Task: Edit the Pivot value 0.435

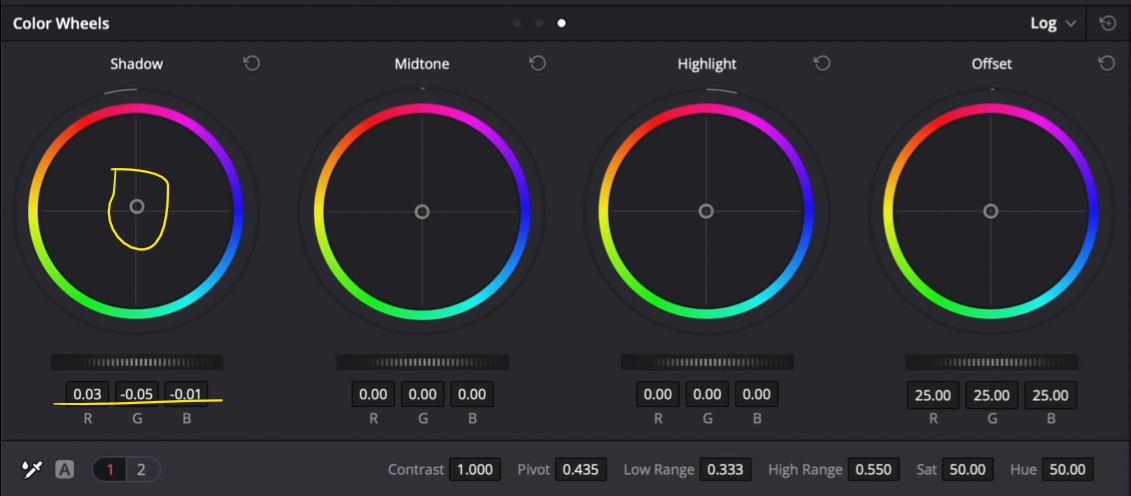Action: (x=581, y=470)
